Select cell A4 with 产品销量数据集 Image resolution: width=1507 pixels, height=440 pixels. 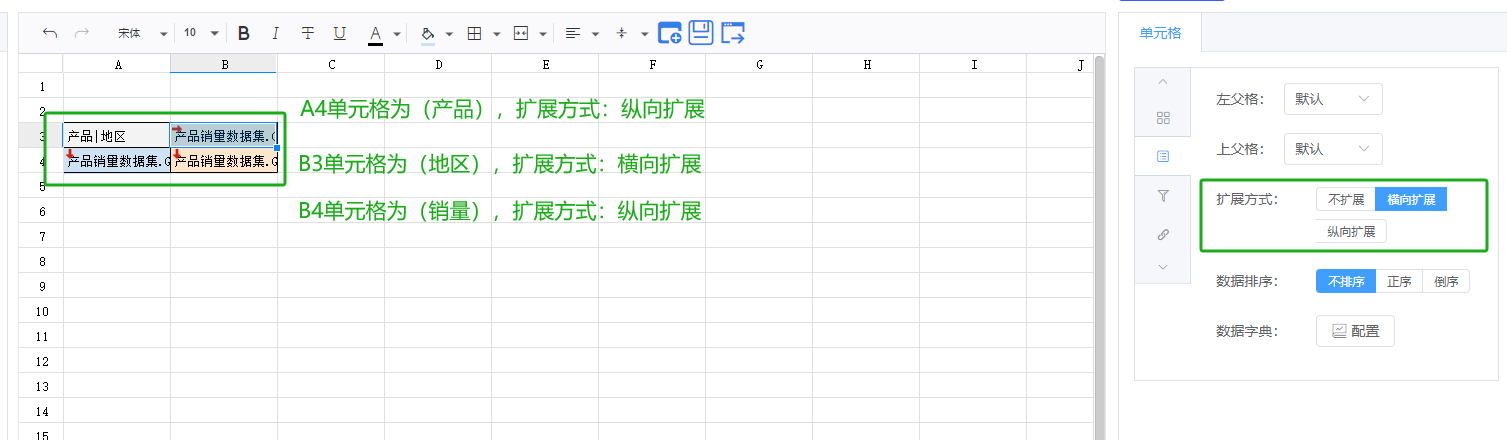click(x=117, y=160)
